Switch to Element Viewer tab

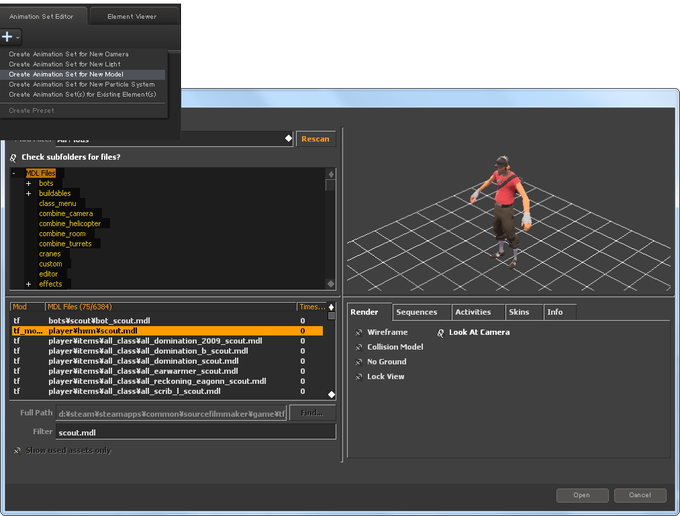(132, 16)
